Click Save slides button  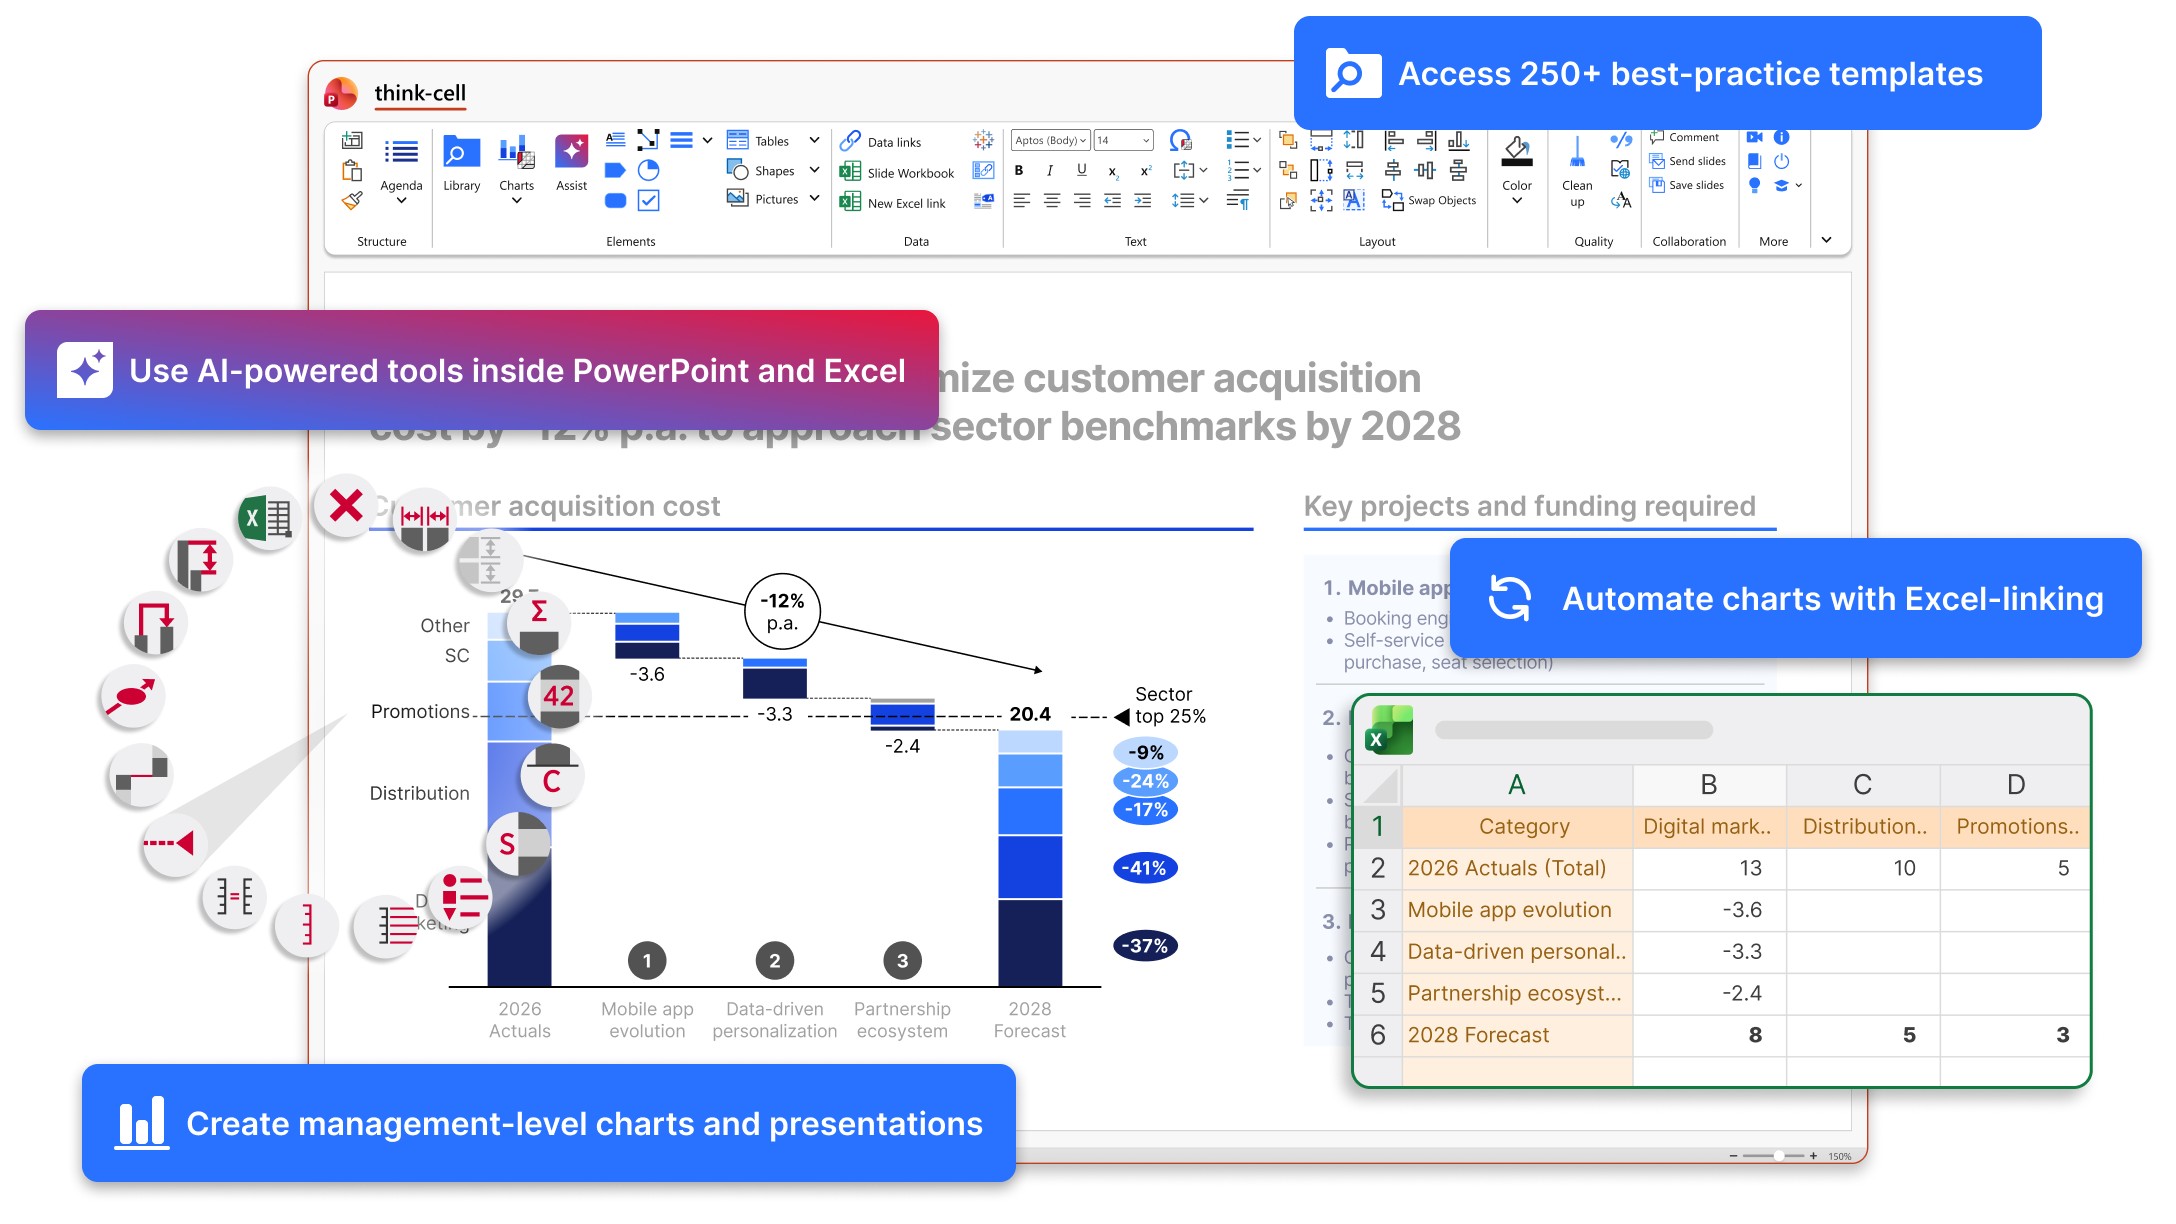click(x=1687, y=185)
